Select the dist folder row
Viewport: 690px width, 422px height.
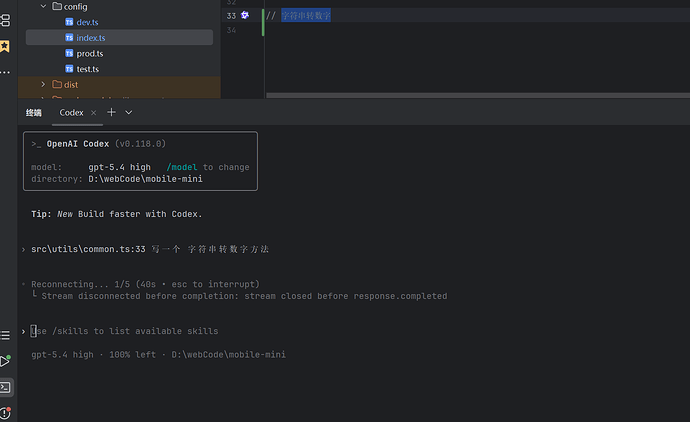coord(119,84)
